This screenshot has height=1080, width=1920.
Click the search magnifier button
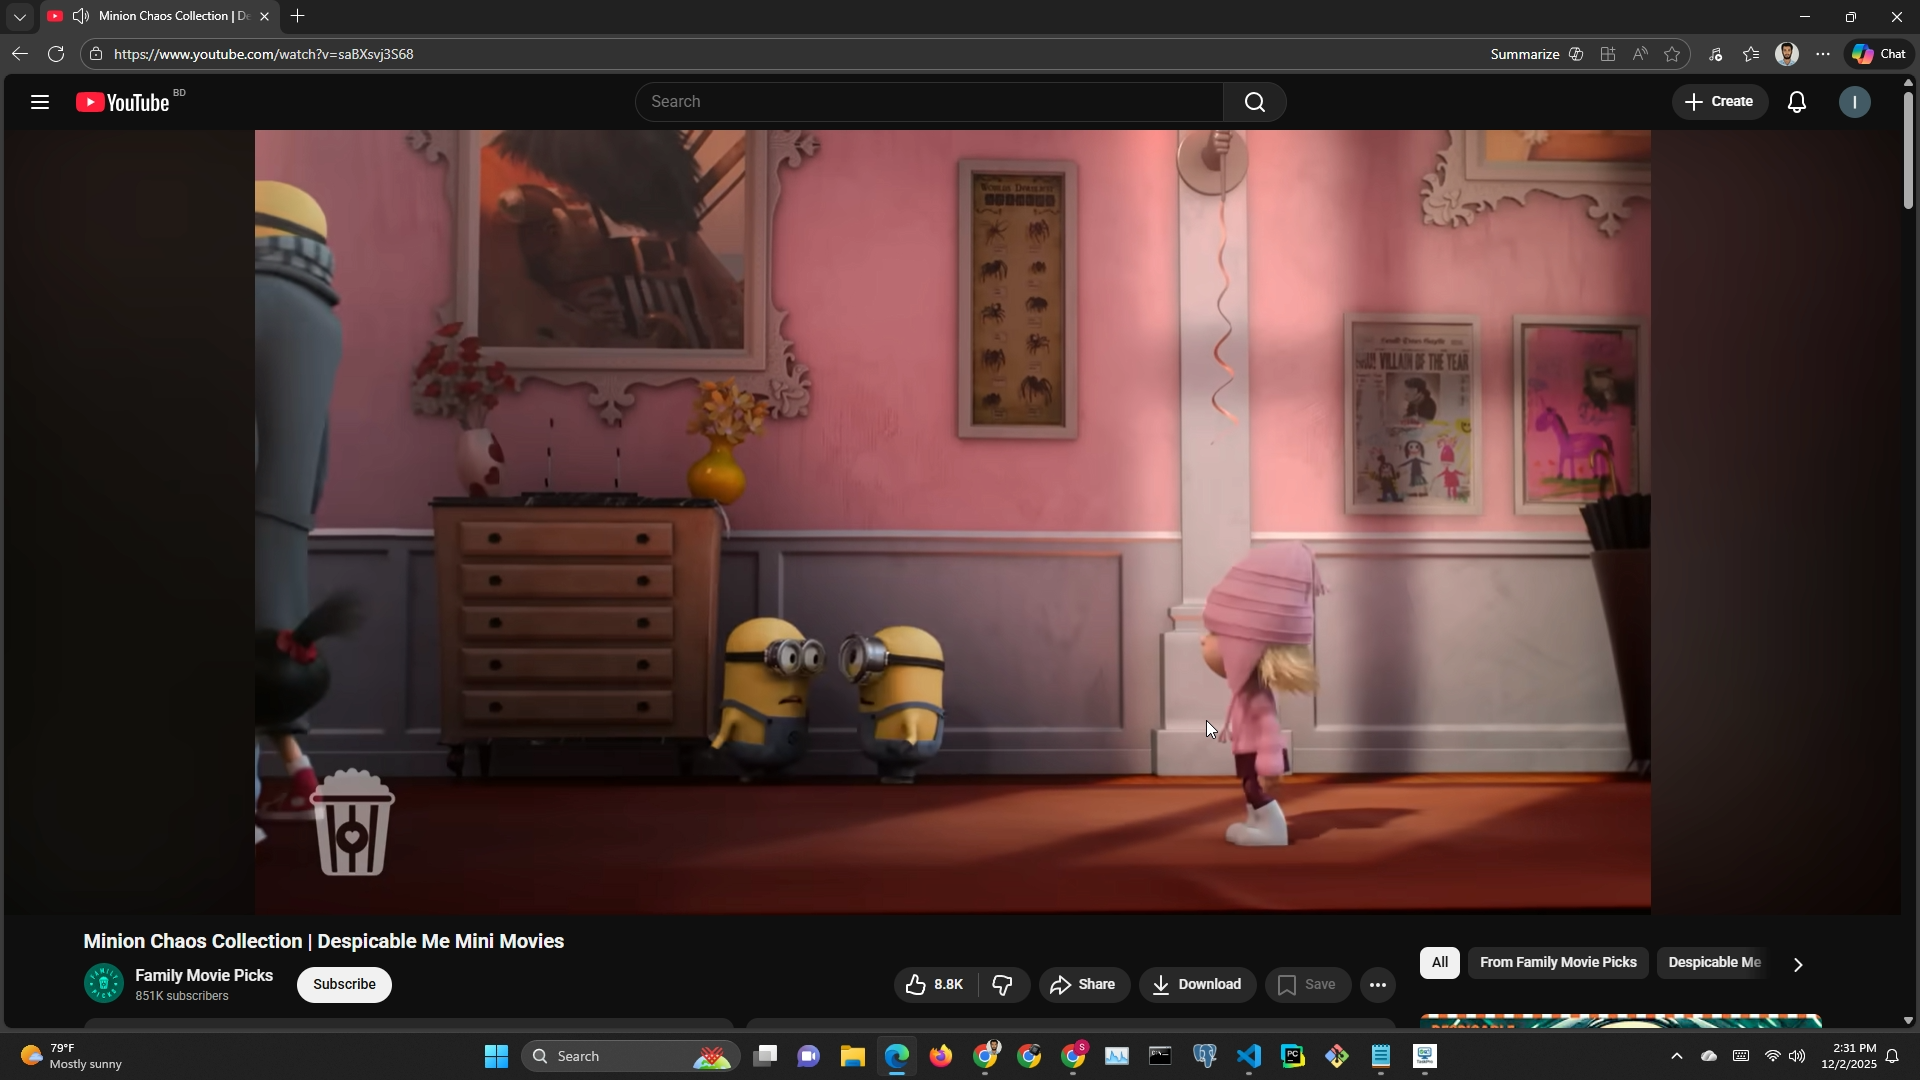pos(1254,102)
